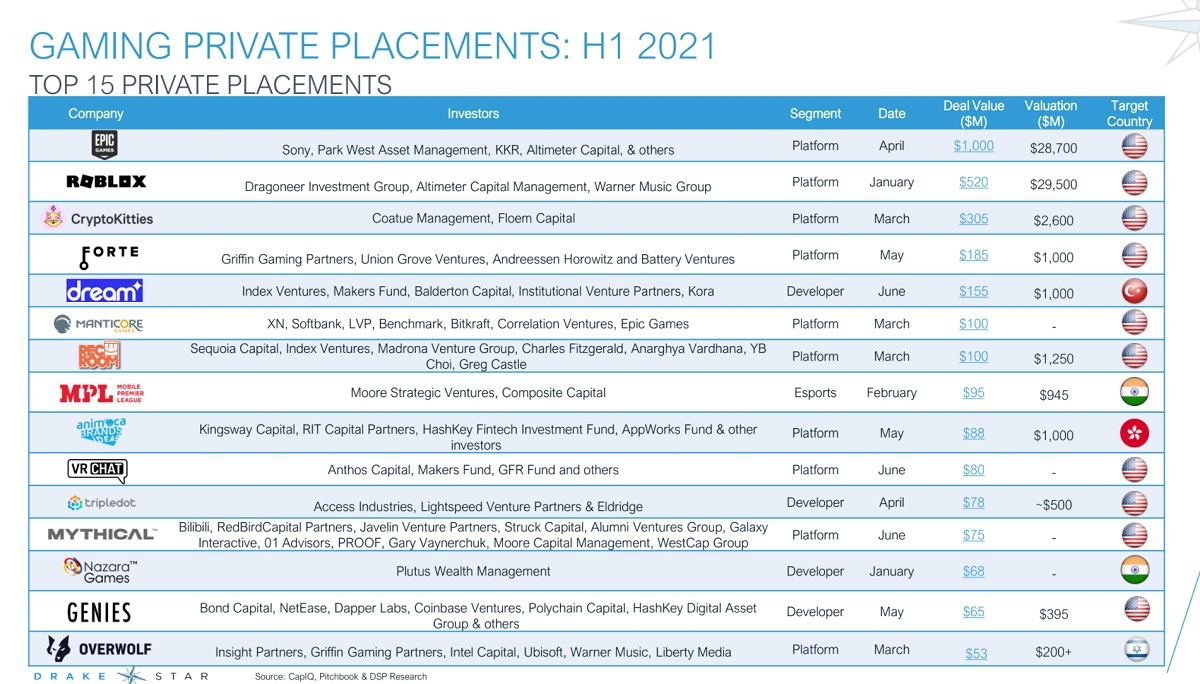This screenshot has width=1200, height=684.
Task: Open the $80 VRChat deal link
Action: 973,469
